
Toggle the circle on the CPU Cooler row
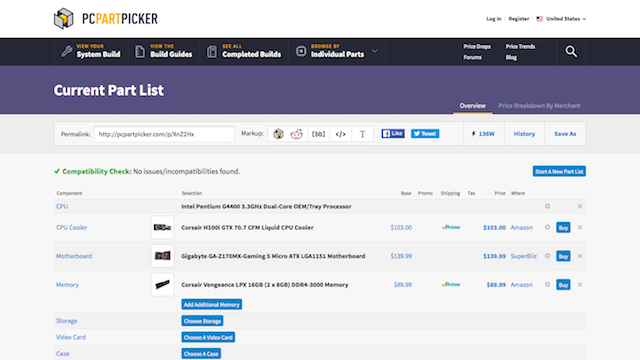547,227
